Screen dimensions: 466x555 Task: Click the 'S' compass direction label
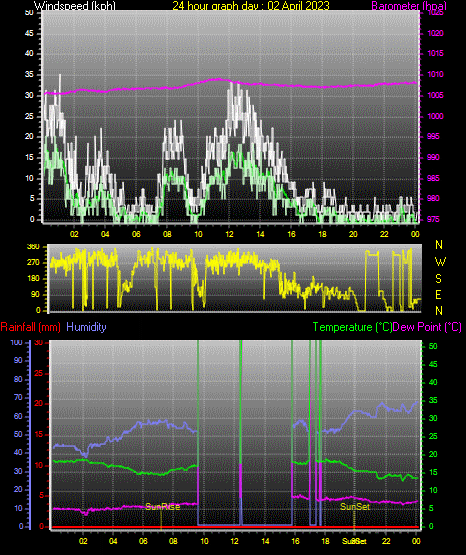[x=438, y=279]
